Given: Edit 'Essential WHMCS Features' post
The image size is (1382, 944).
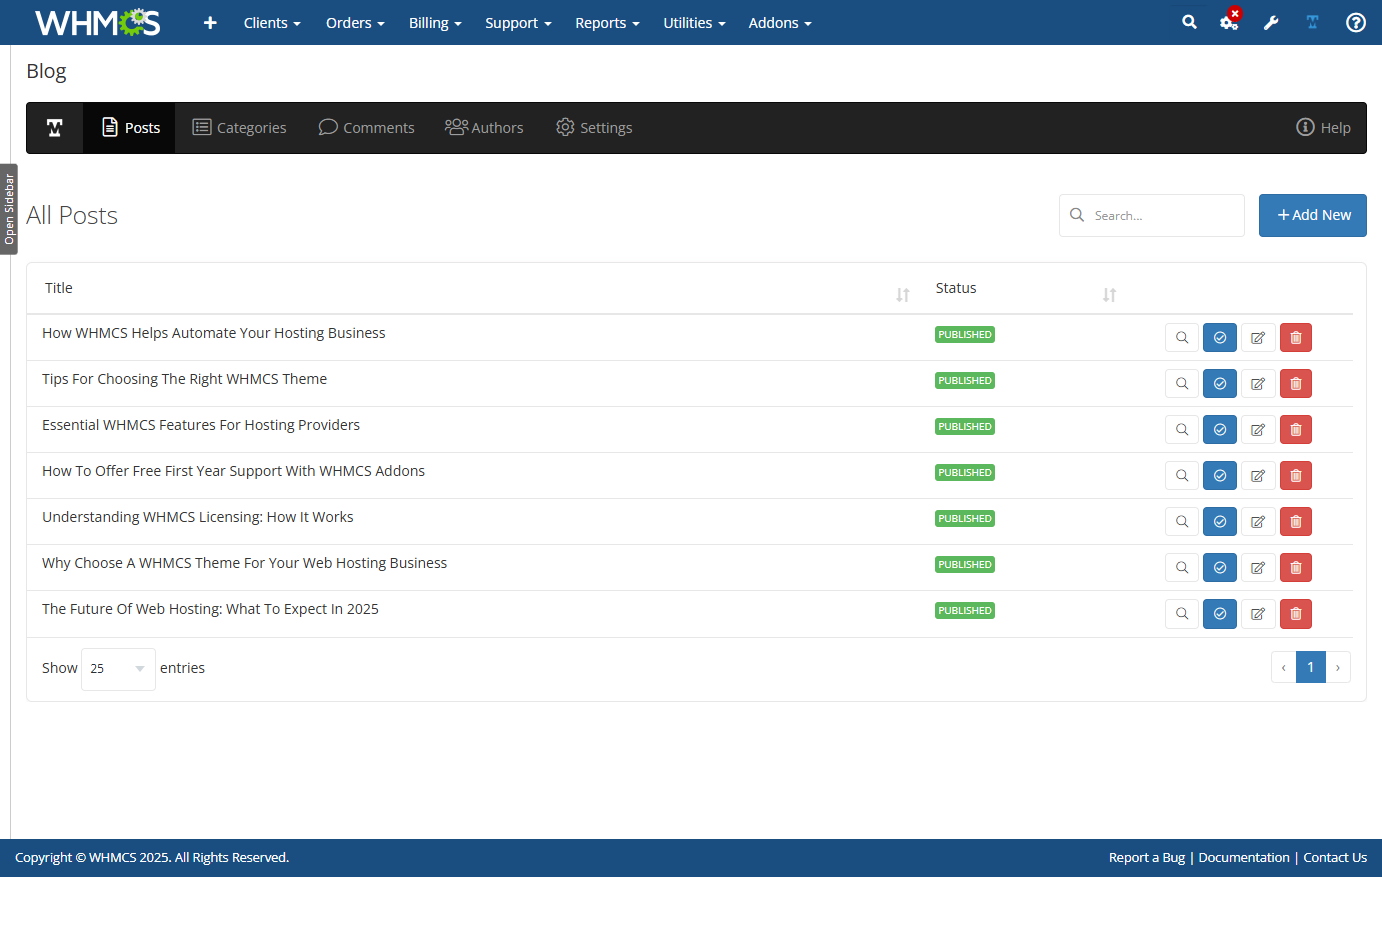Looking at the screenshot, I should (1258, 430).
